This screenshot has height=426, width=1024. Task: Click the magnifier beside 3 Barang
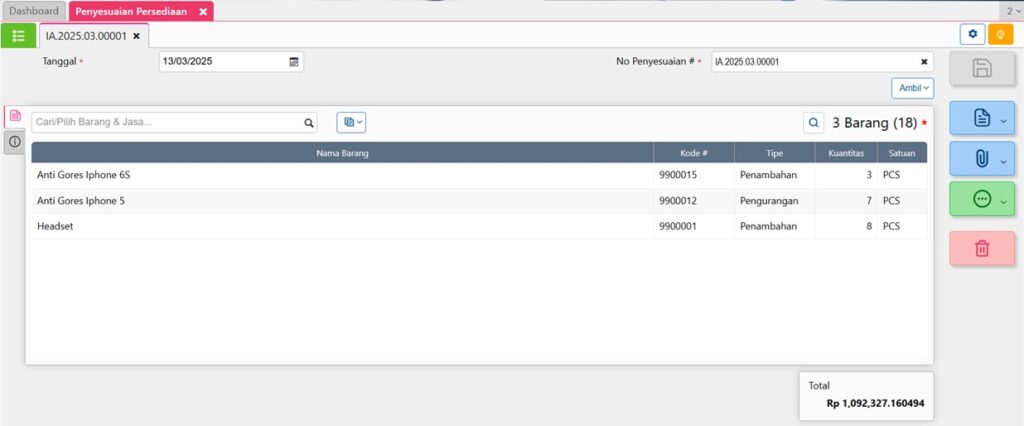point(814,123)
